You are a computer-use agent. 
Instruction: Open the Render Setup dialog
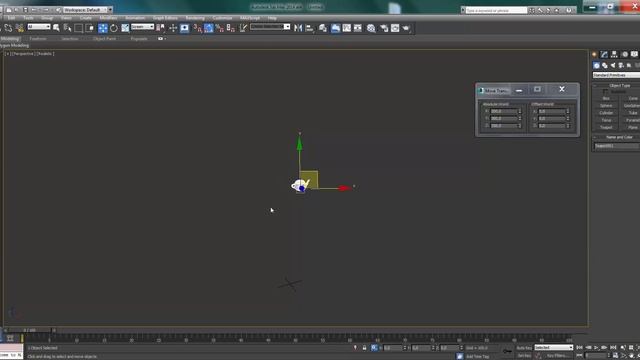coord(384,28)
